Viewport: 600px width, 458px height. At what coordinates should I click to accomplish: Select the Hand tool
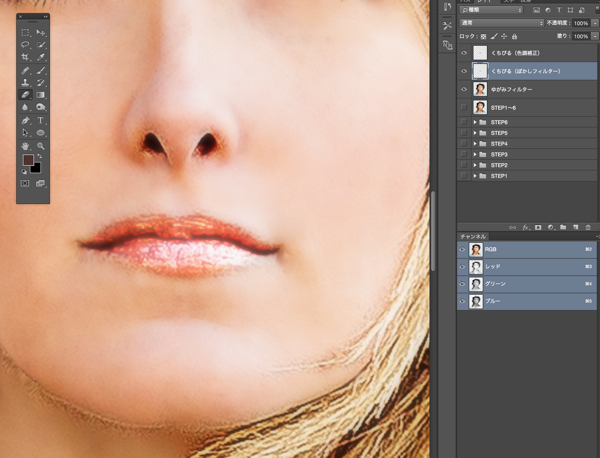click(x=25, y=146)
